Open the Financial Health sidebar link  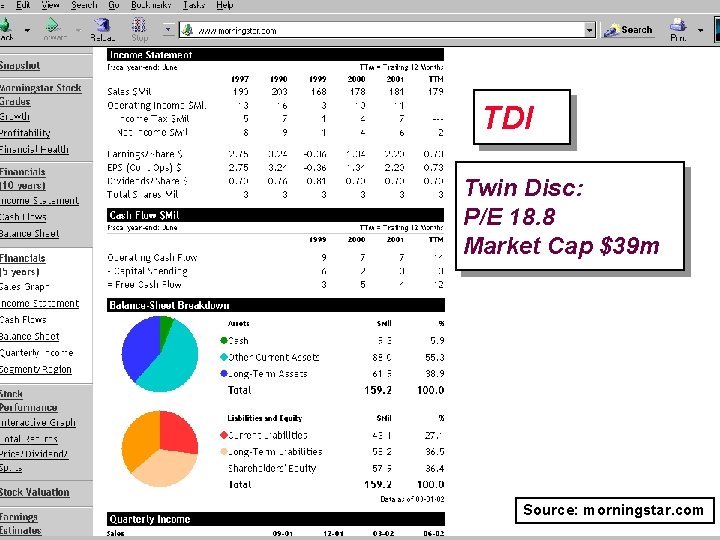[x=34, y=149]
